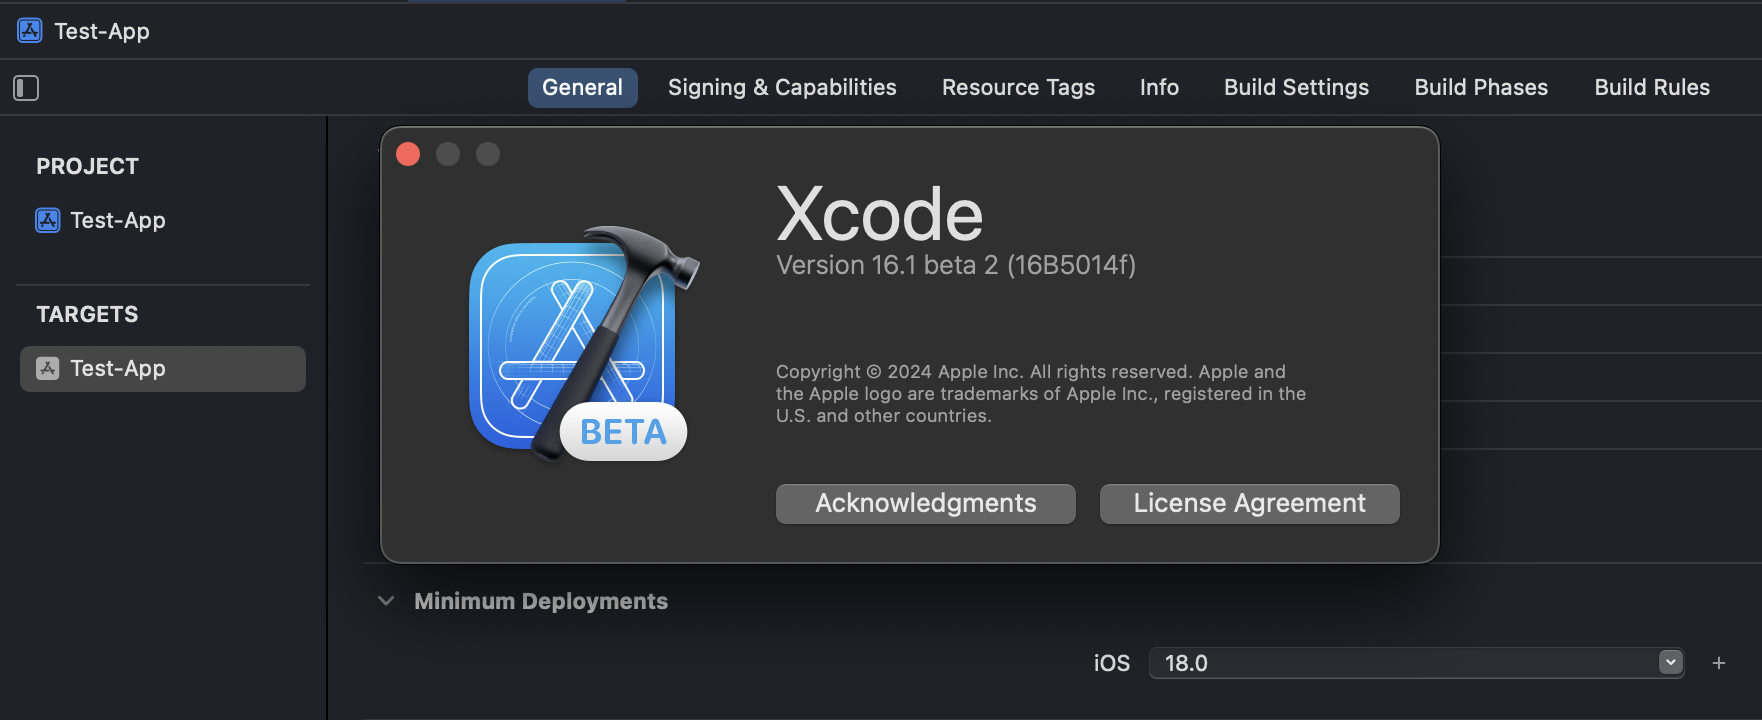Click the Xcode BETA hammer app icon
Image resolution: width=1762 pixels, height=720 pixels.
click(584, 344)
